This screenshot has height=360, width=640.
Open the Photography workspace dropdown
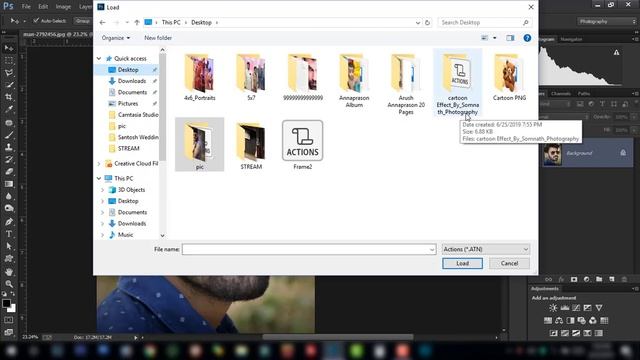(x=606, y=21)
